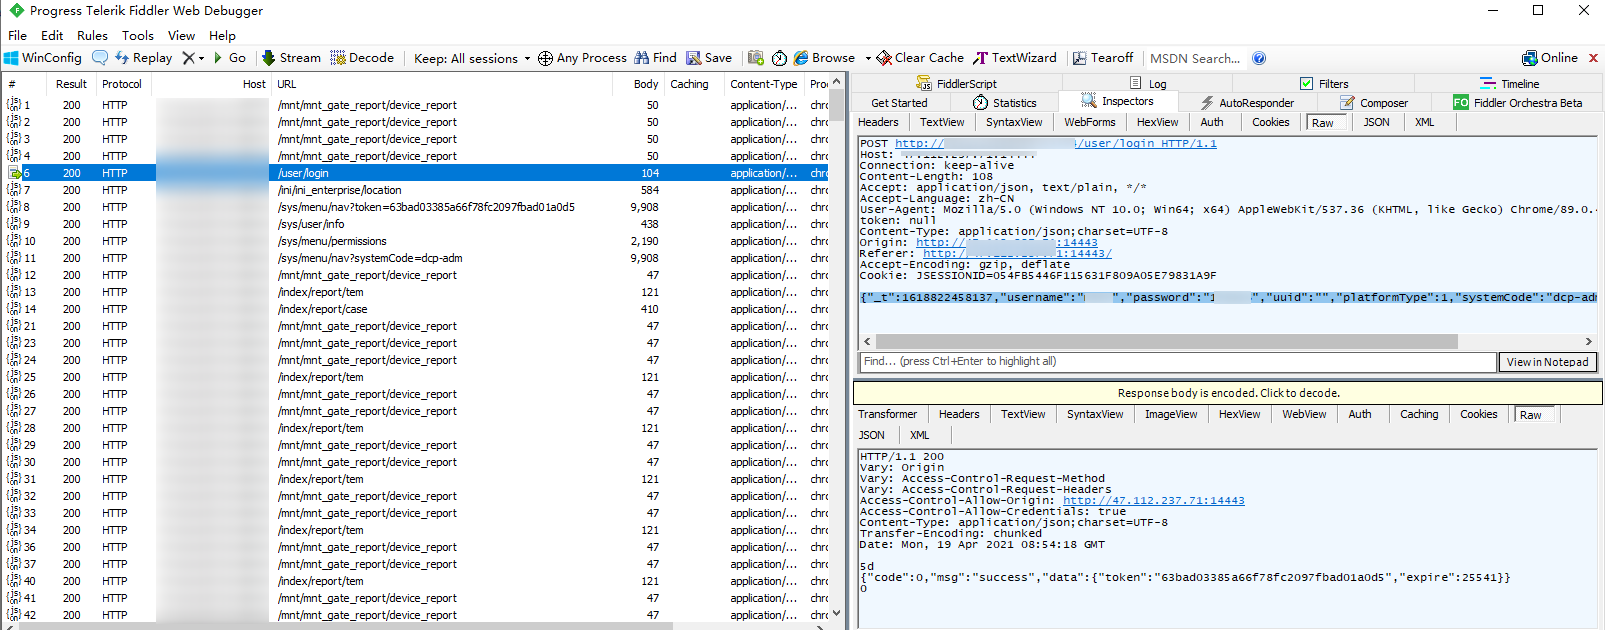1605x630 pixels.
Task: Toggle the Decode toolbar button
Action: pyautogui.click(x=362, y=58)
